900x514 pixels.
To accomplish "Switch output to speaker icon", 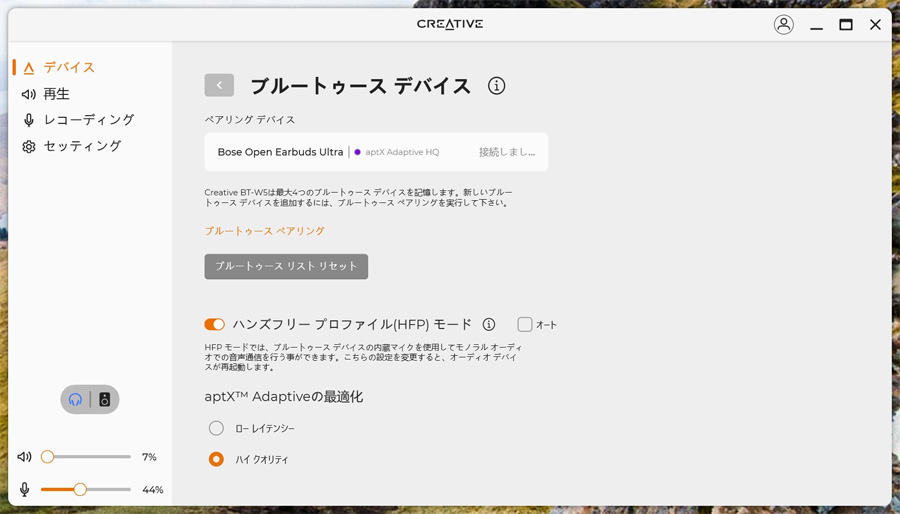I will 104,399.
